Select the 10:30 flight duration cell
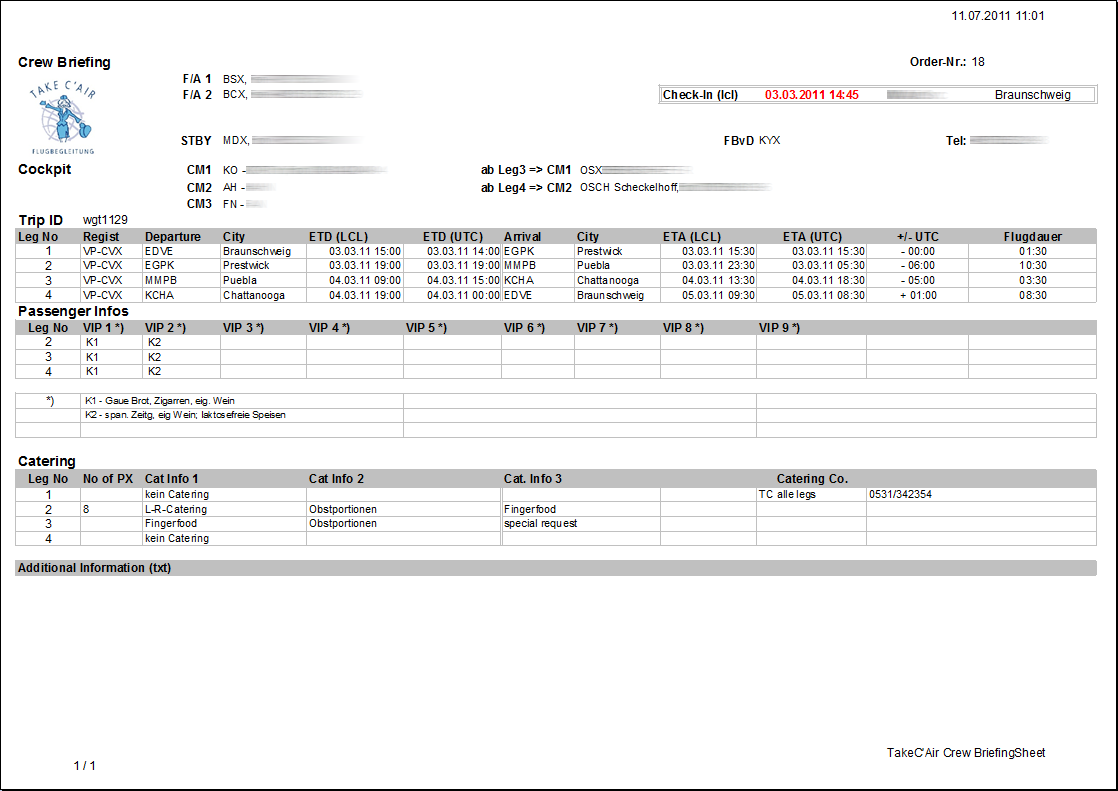This screenshot has width=1118, height=791. click(x=1033, y=266)
